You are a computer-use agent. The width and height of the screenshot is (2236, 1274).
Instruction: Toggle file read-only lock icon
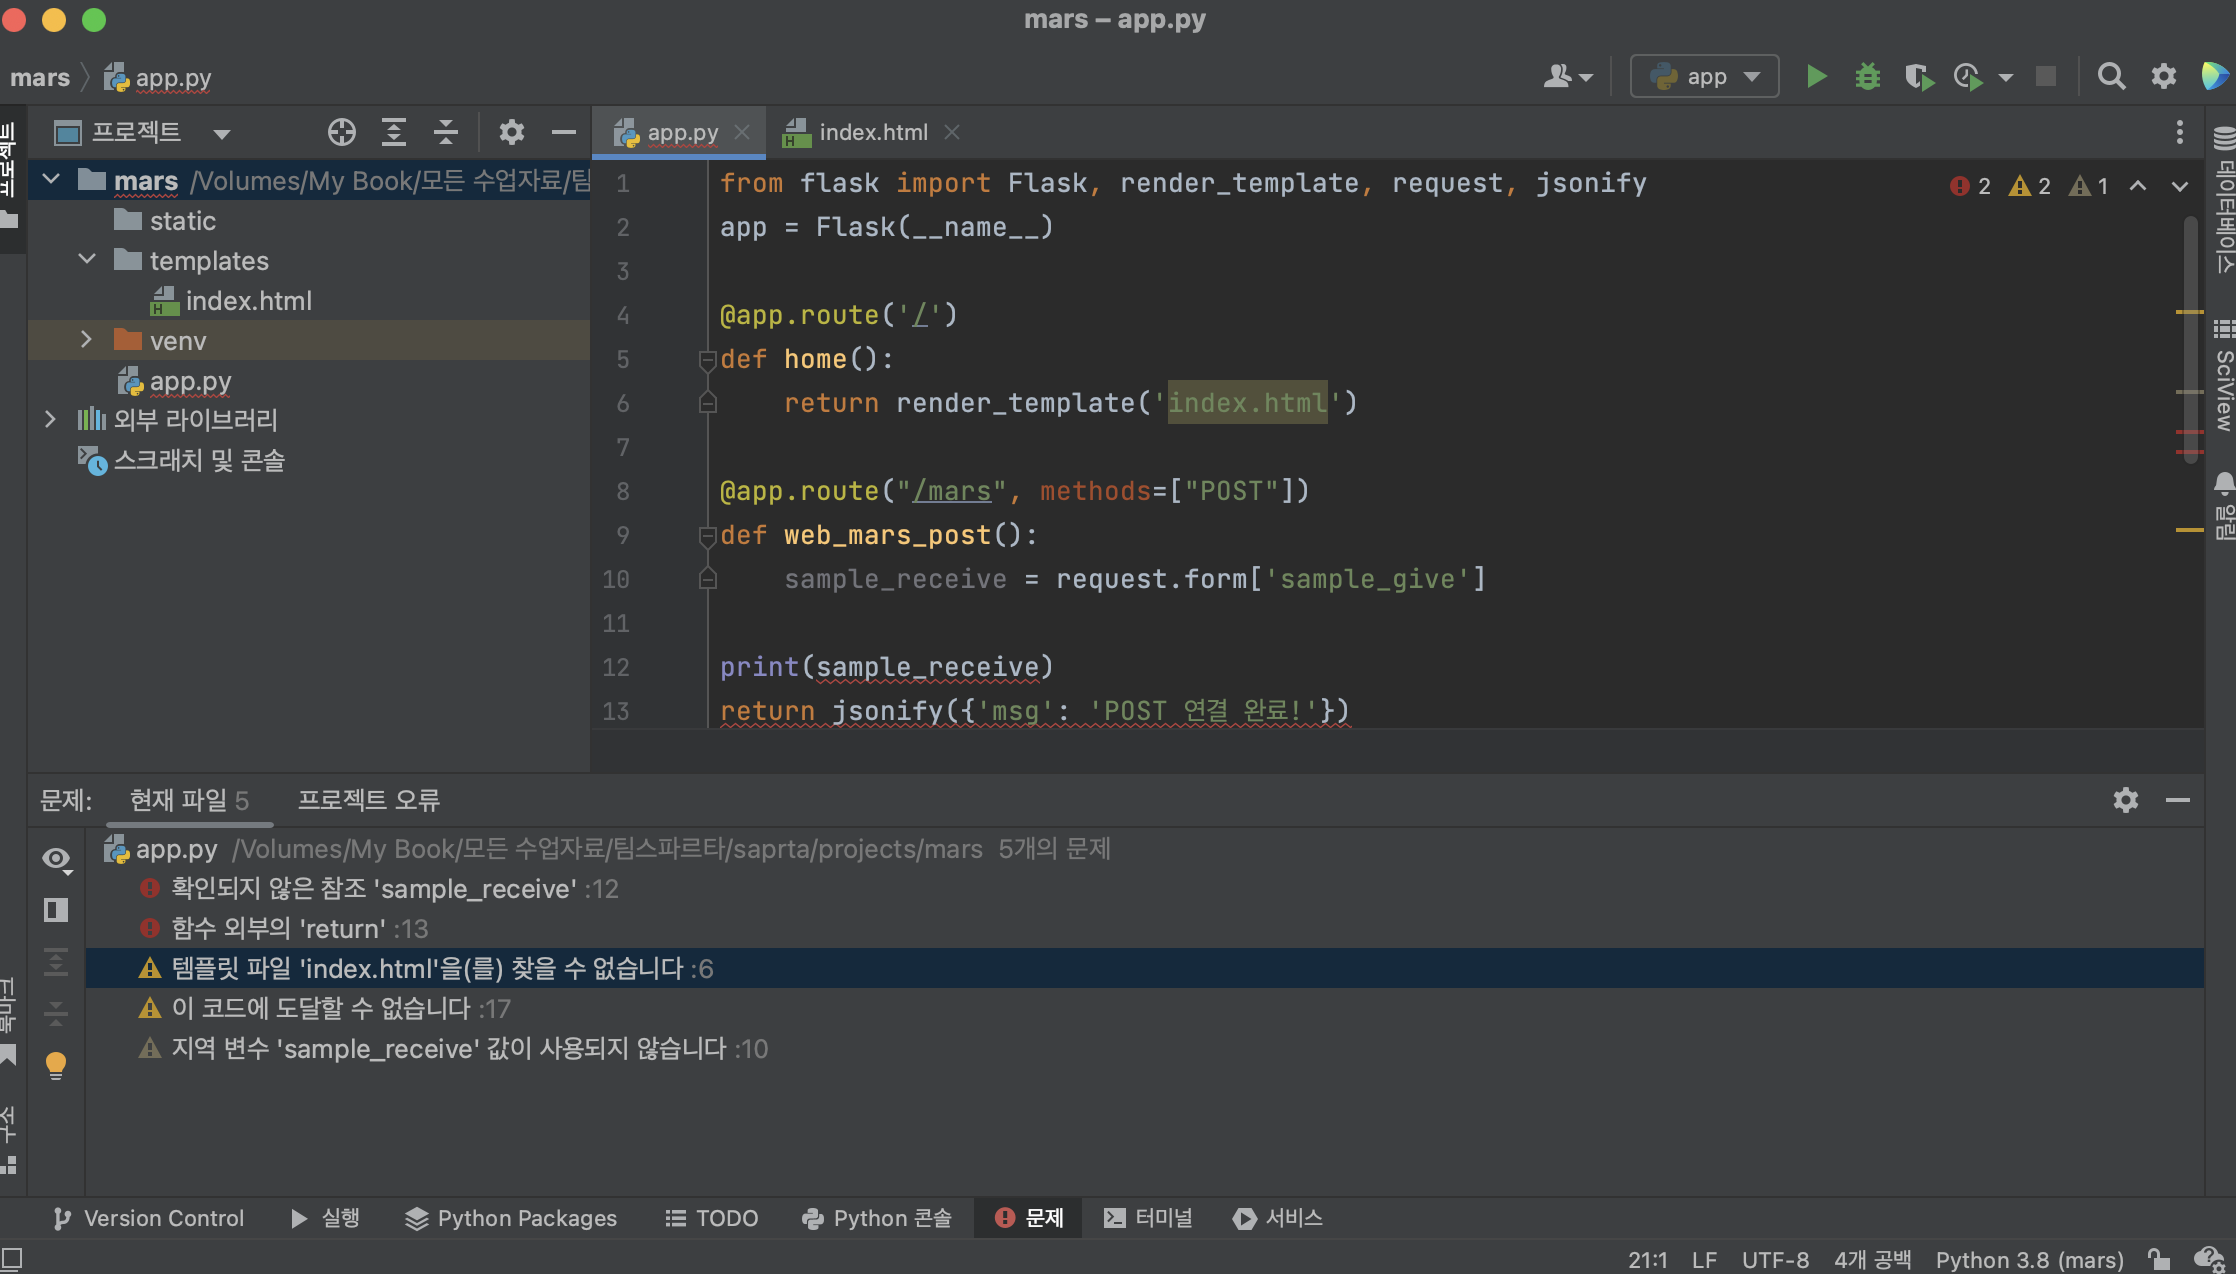click(2158, 1259)
